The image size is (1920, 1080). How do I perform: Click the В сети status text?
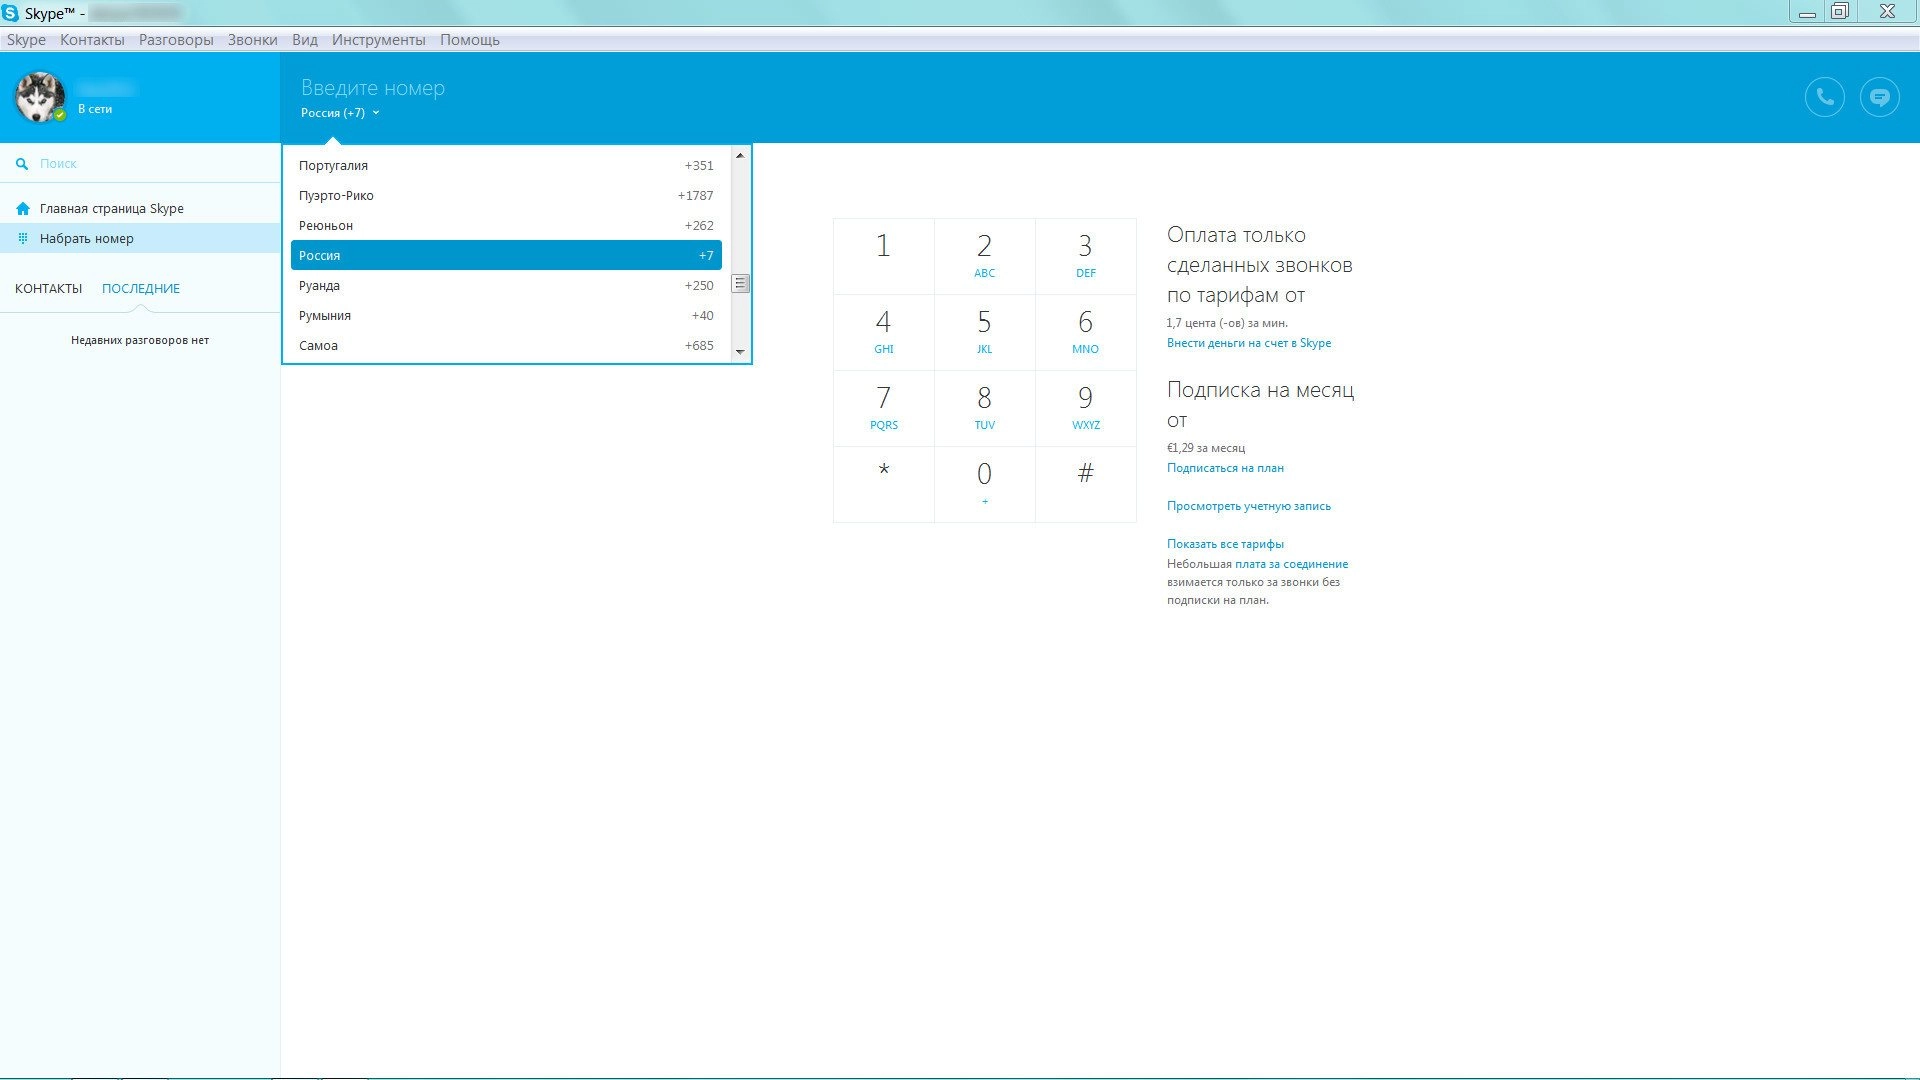[x=95, y=109]
